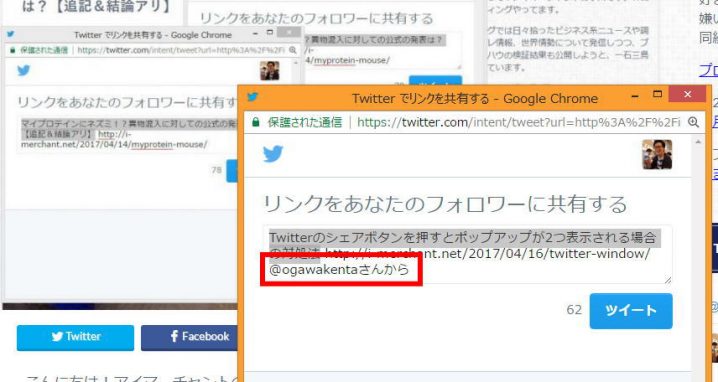Screen dimensions: 718x382
Task: Click the back popup tweet text field
Action: click(128, 134)
